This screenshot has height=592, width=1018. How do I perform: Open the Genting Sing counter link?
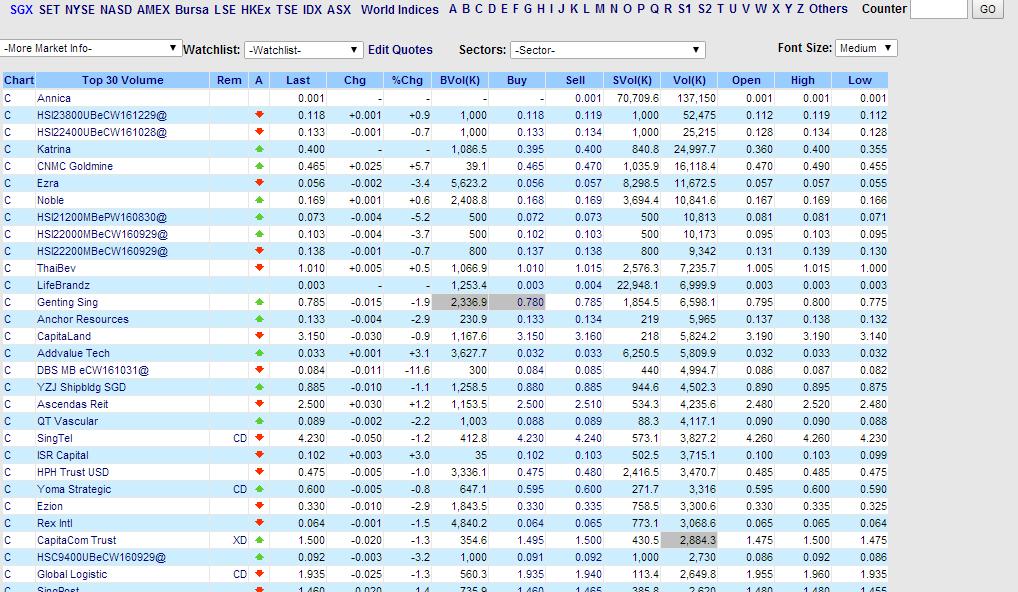click(68, 302)
